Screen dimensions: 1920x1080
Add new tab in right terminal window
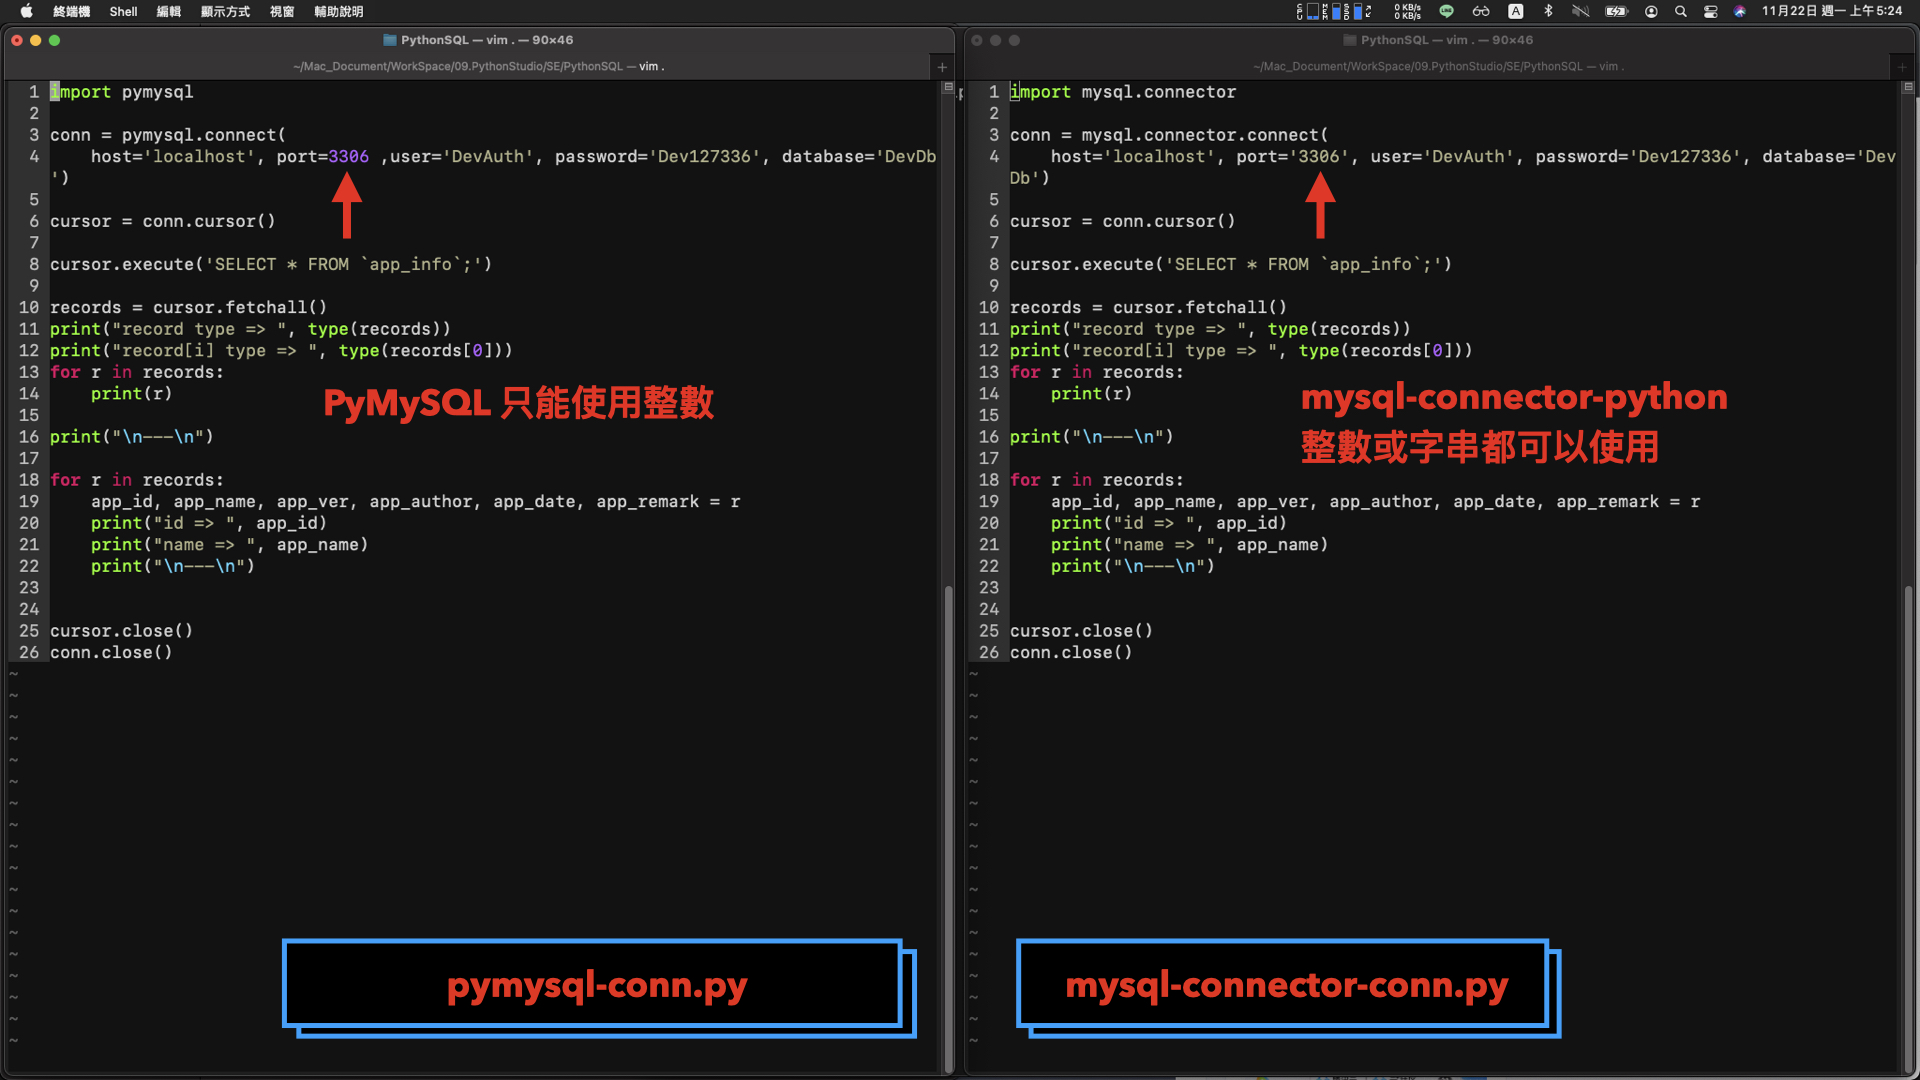[1902, 67]
